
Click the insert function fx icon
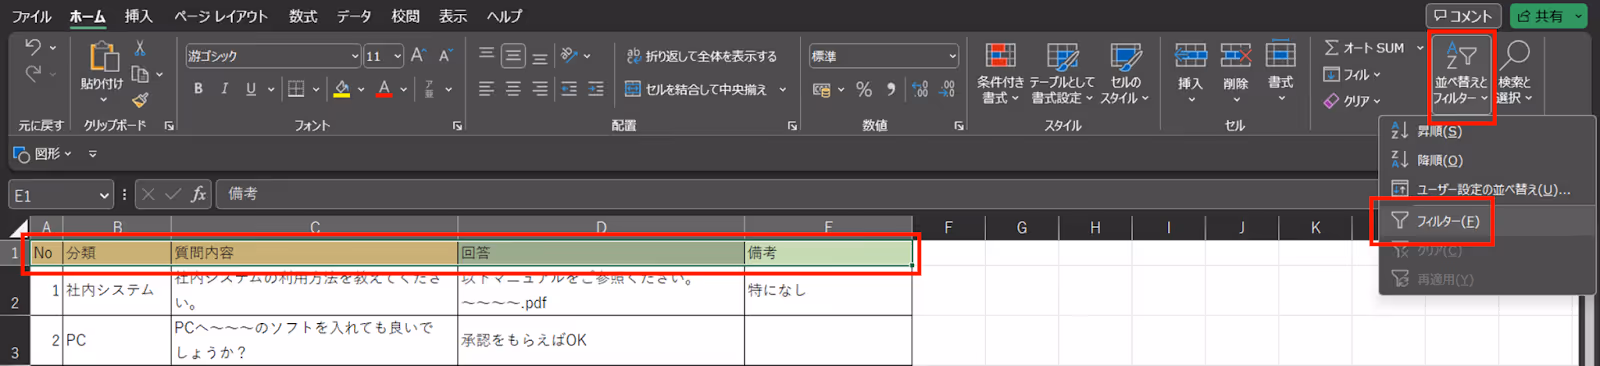point(198,194)
